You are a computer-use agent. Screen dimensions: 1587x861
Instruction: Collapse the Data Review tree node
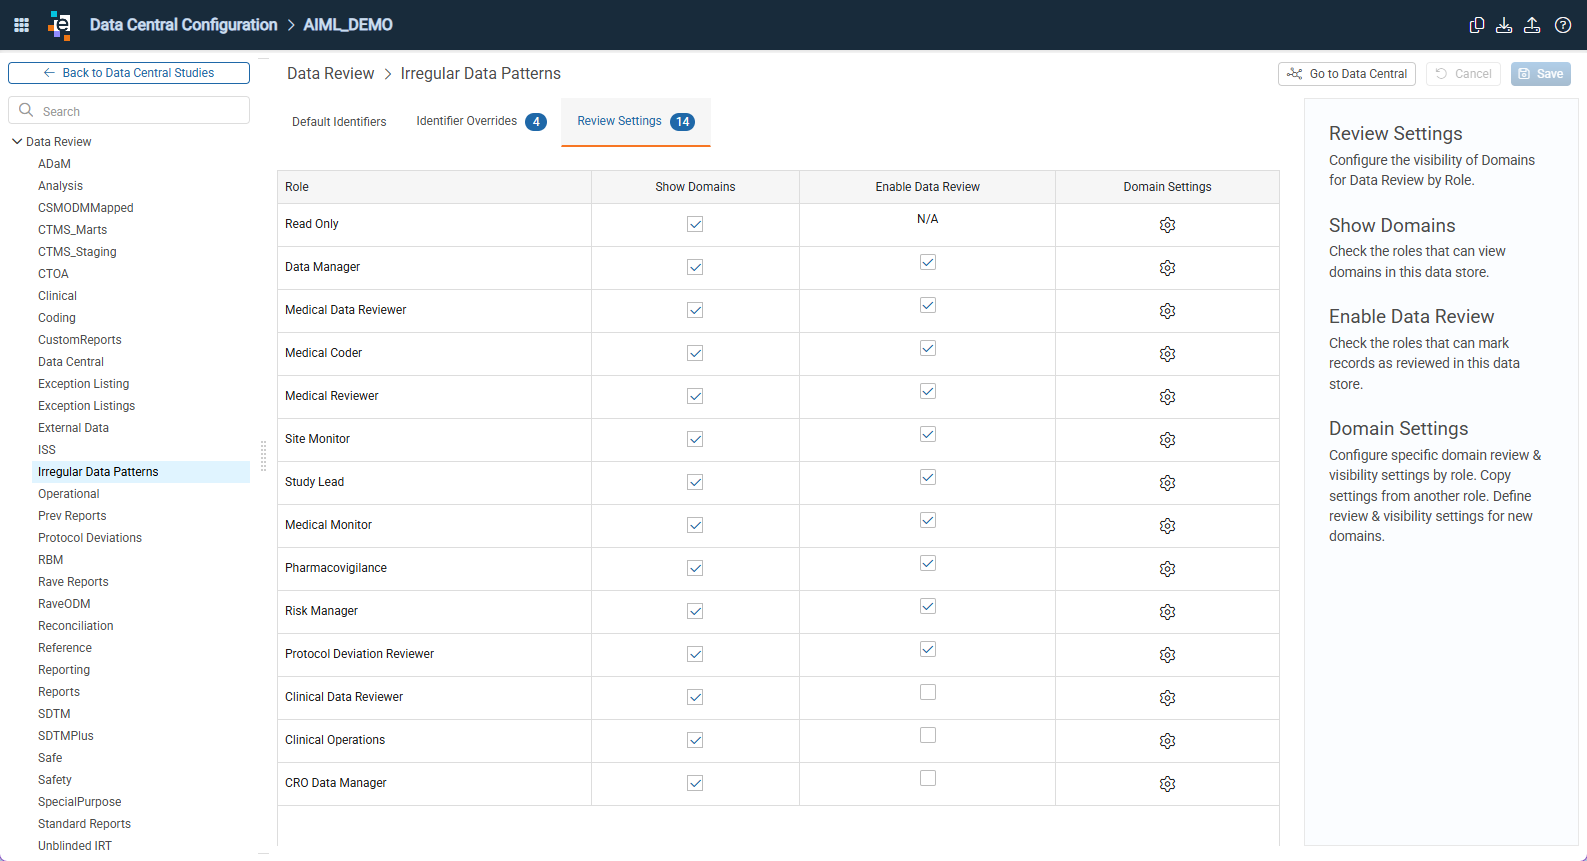[x=17, y=142]
